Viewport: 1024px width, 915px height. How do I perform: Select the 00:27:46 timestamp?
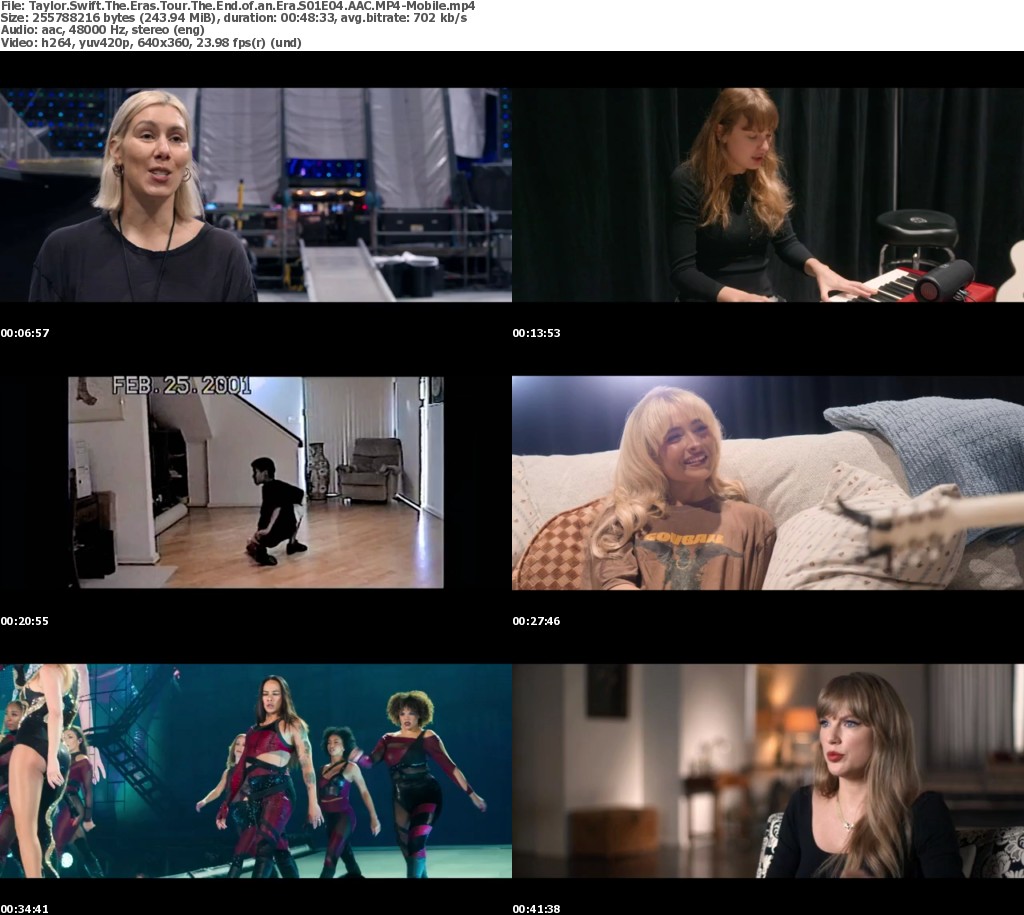(537, 621)
